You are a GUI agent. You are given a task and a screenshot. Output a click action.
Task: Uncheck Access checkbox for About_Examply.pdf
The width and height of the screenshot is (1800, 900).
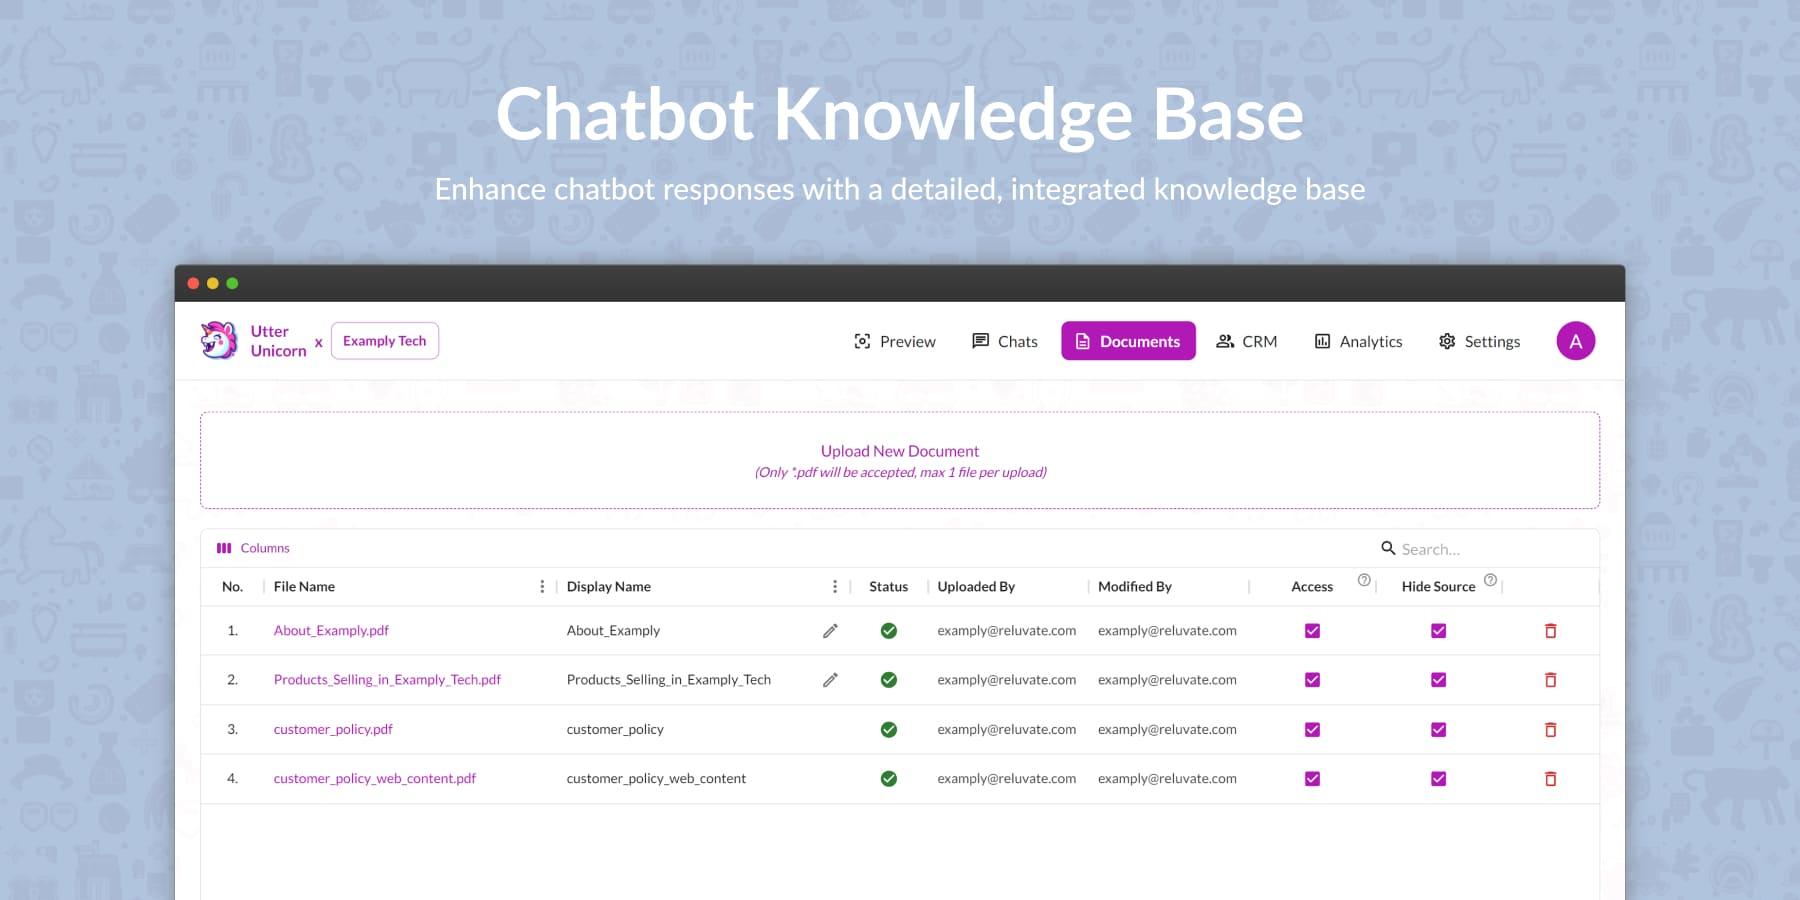[1312, 631]
